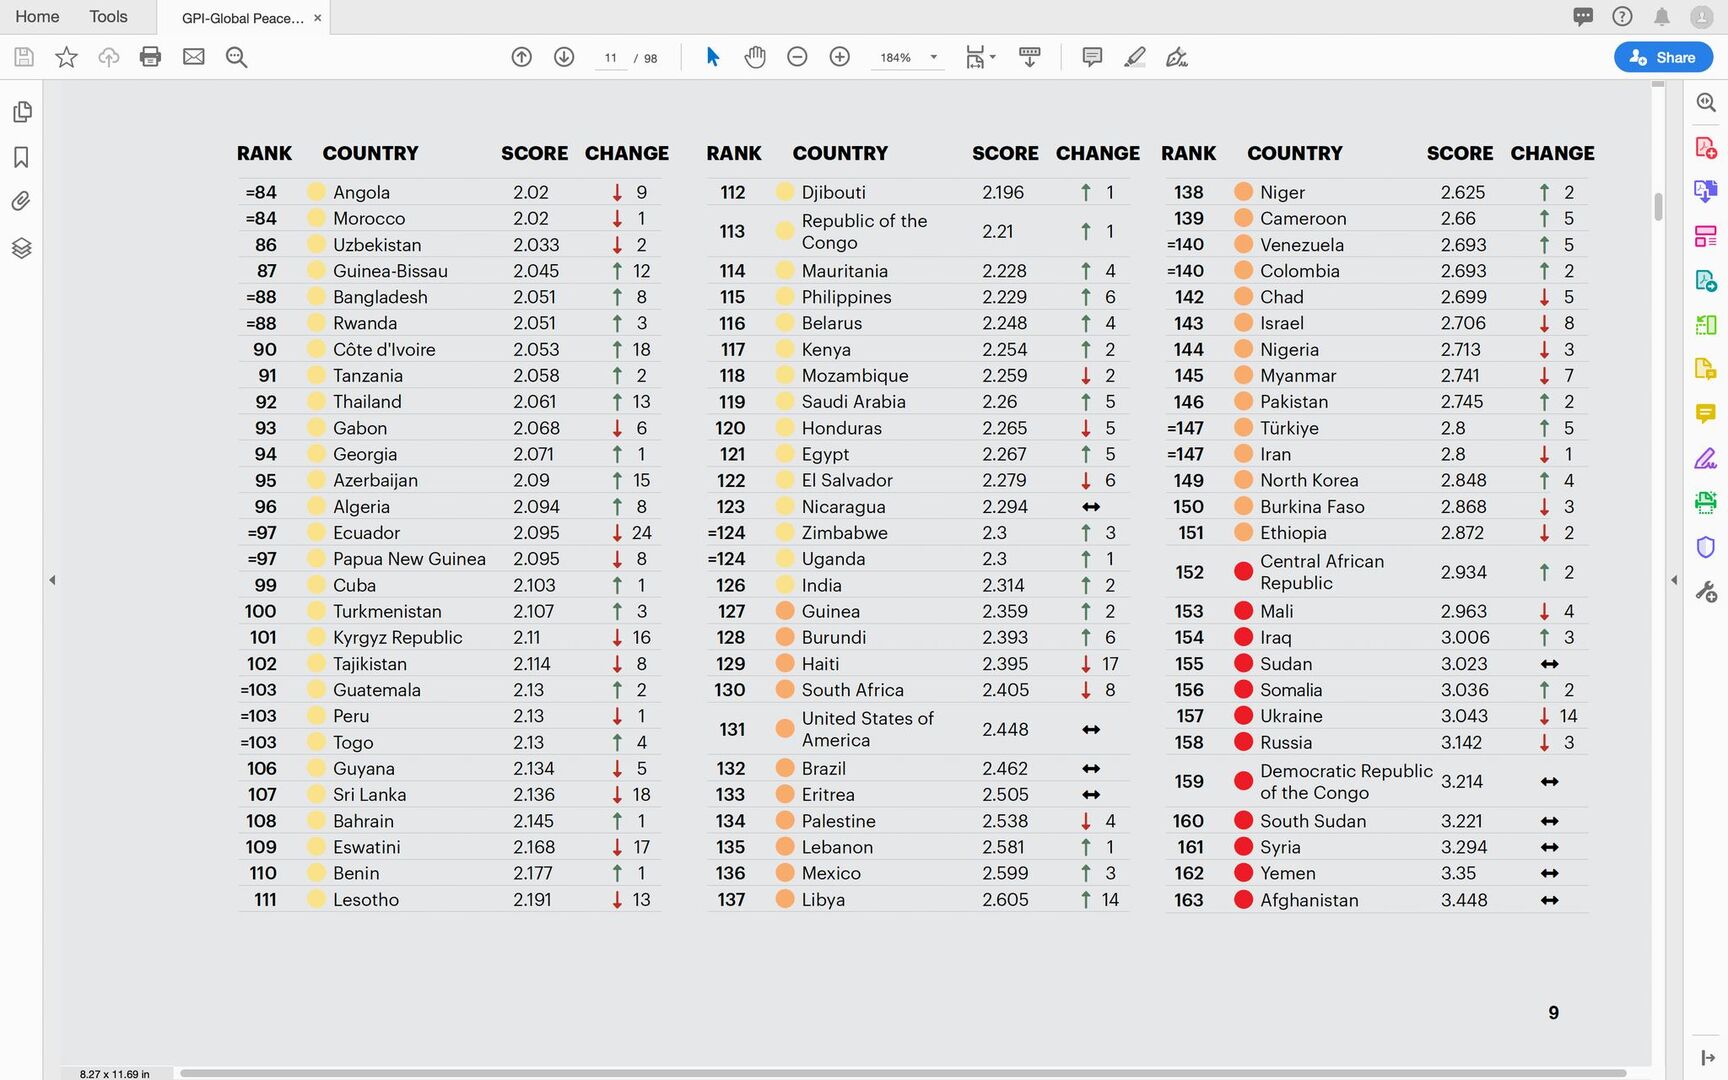Select the Highlight text pen tool

coord(1134,57)
